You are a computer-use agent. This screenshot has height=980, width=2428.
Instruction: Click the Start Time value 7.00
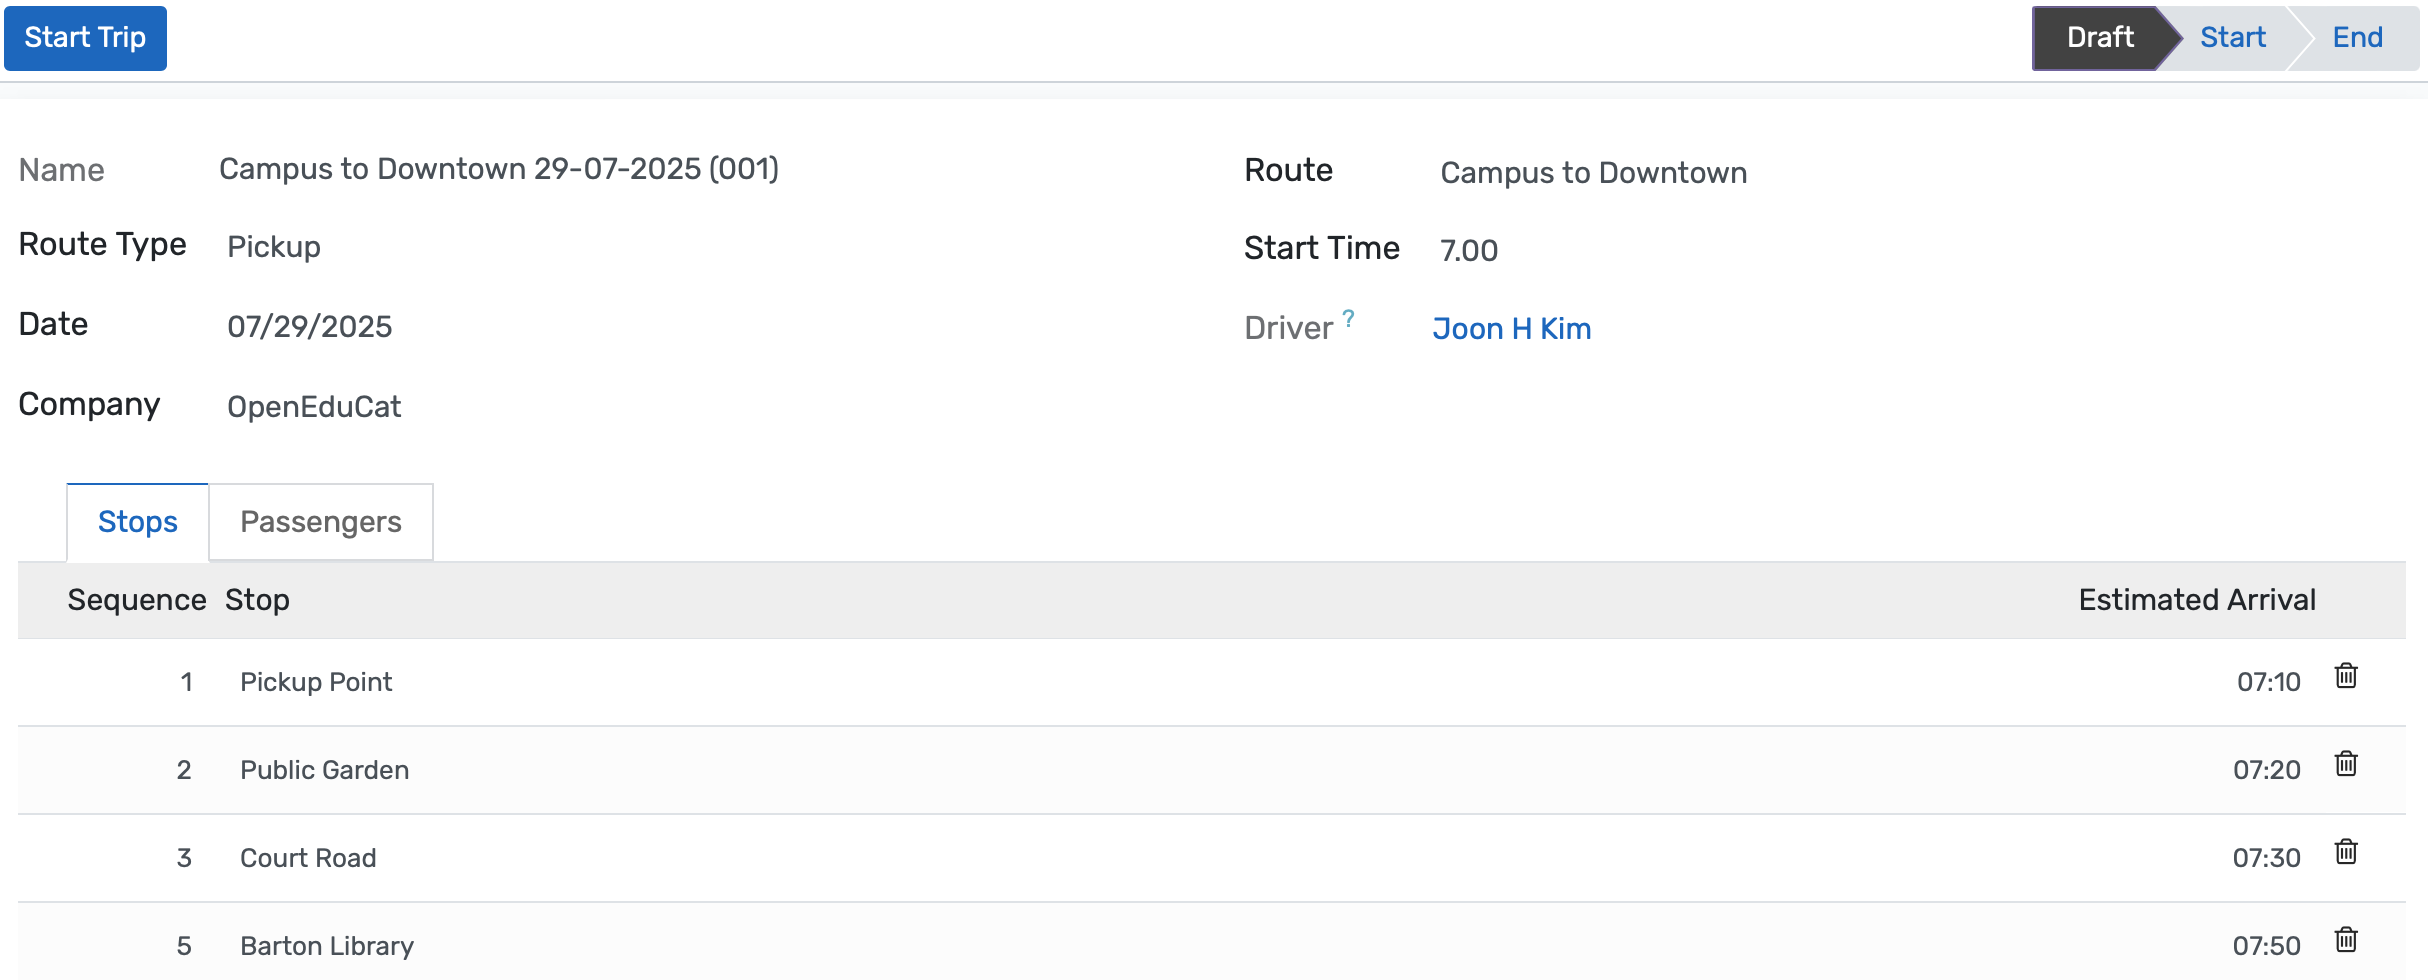[1468, 250]
